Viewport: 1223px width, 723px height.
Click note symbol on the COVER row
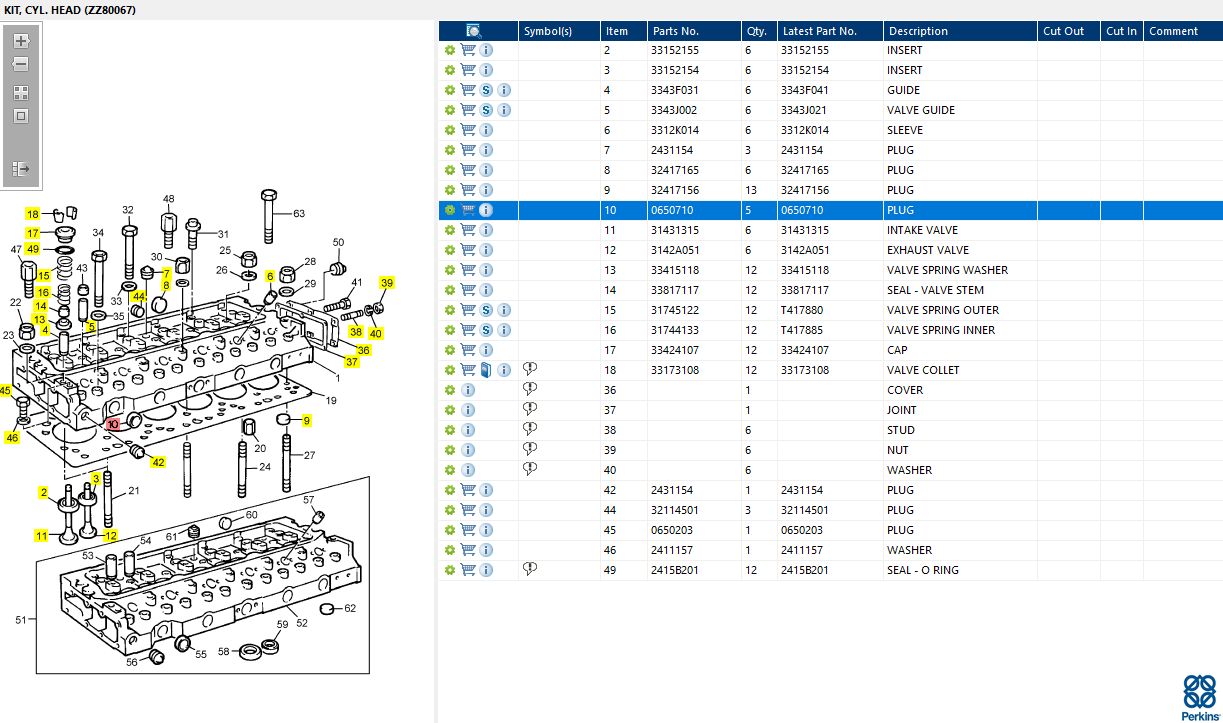pos(530,390)
